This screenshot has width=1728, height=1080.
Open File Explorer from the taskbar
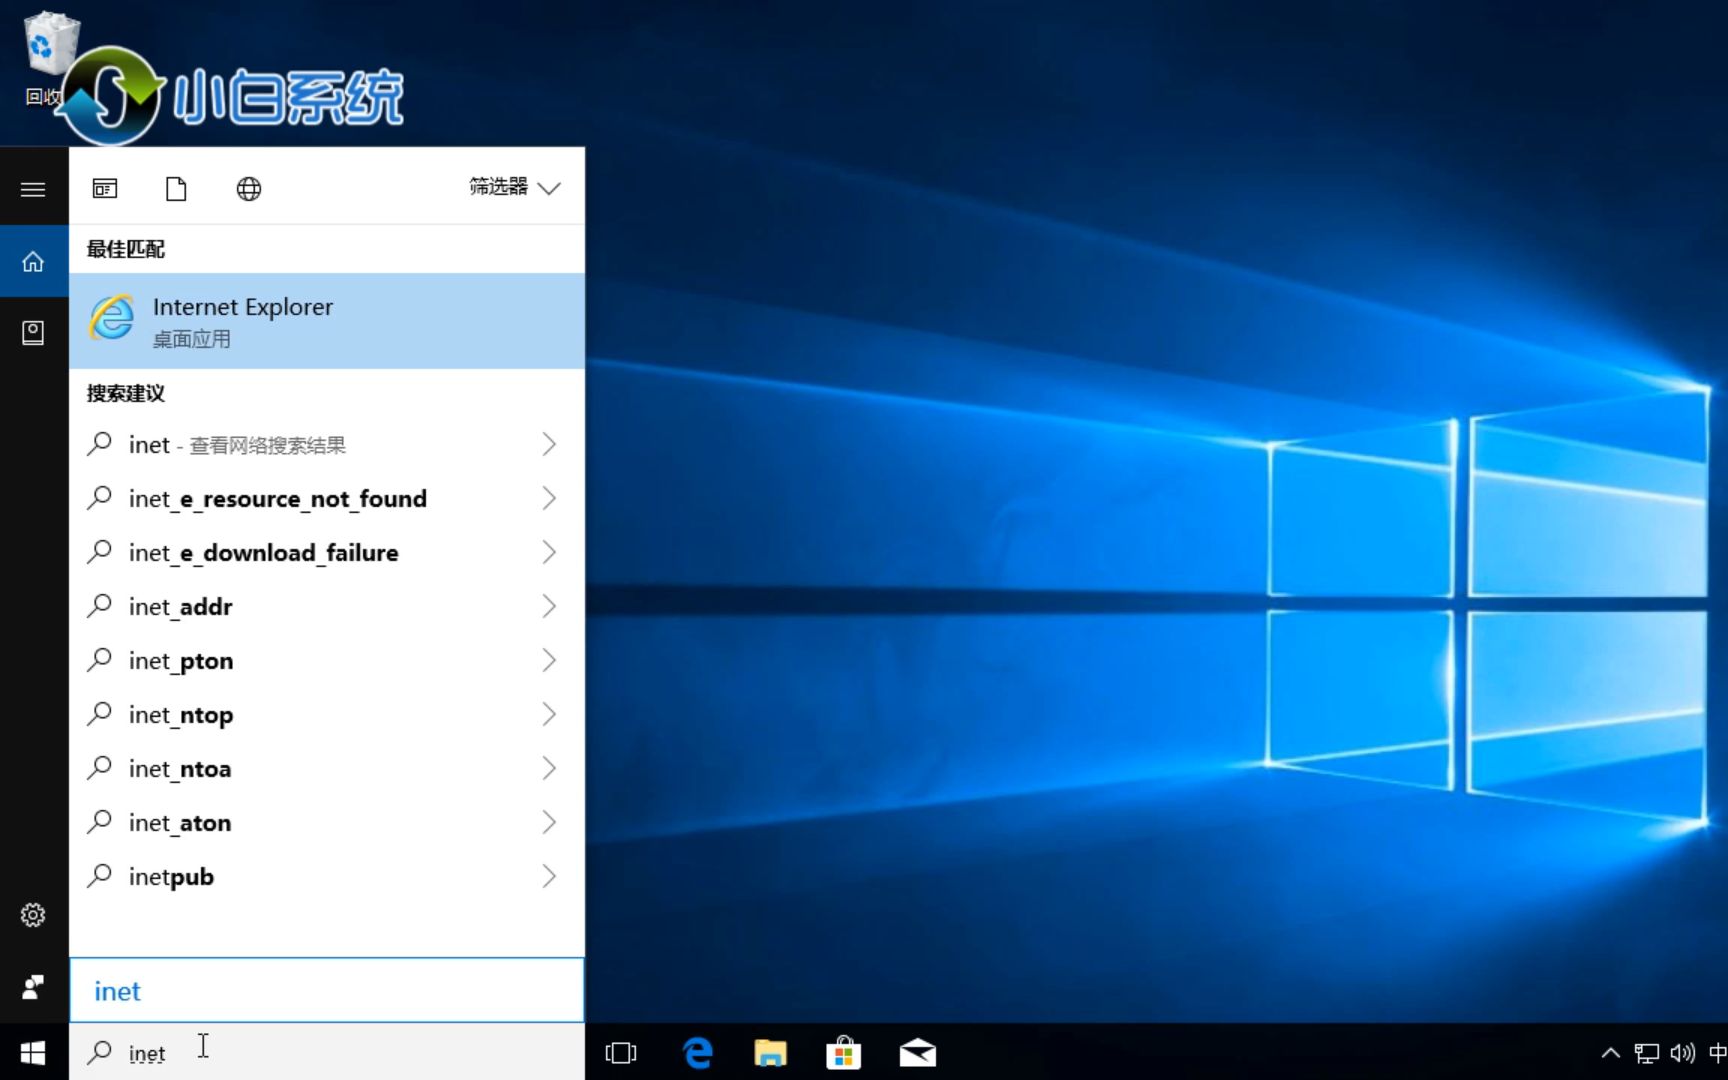[770, 1052]
